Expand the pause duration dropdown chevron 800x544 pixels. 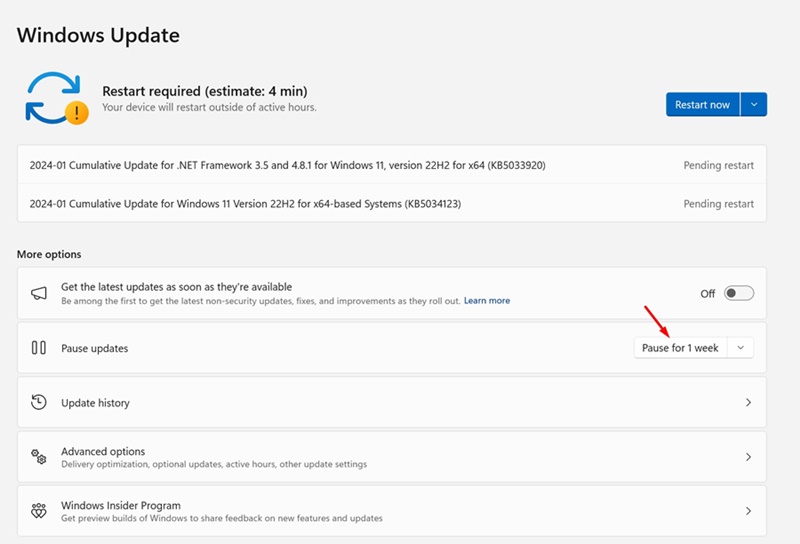pos(740,348)
